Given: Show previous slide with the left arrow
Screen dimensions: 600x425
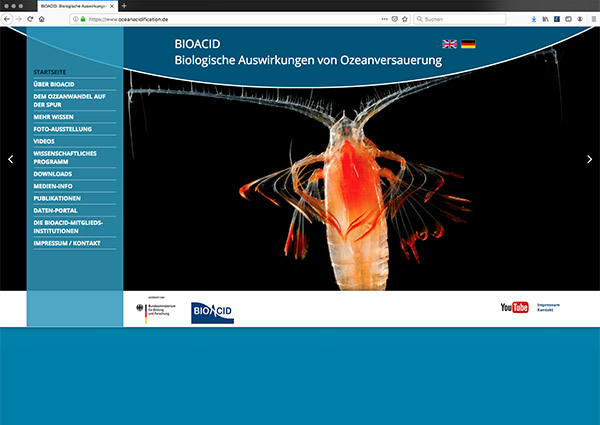Looking at the screenshot, I should 11,159.
